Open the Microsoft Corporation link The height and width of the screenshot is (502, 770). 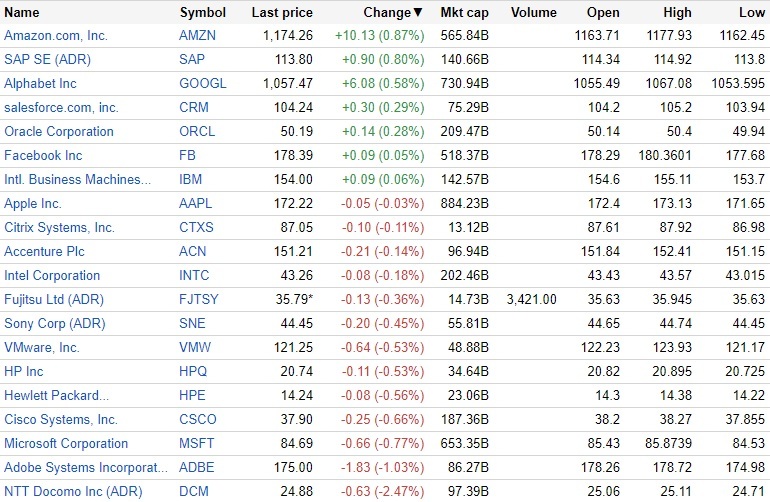click(x=66, y=444)
